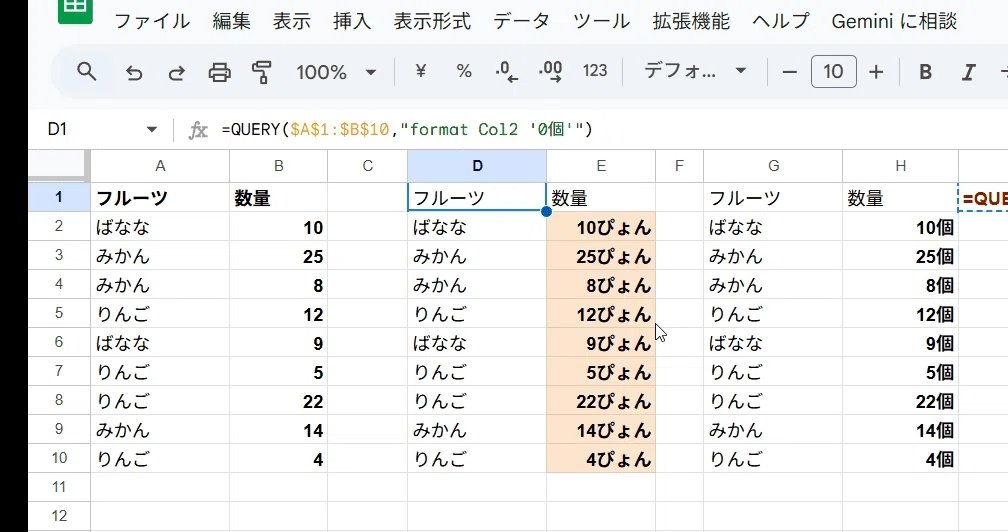Activate the paint format tool
The height and width of the screenshot is (532, 1008).
coord(262,72)
